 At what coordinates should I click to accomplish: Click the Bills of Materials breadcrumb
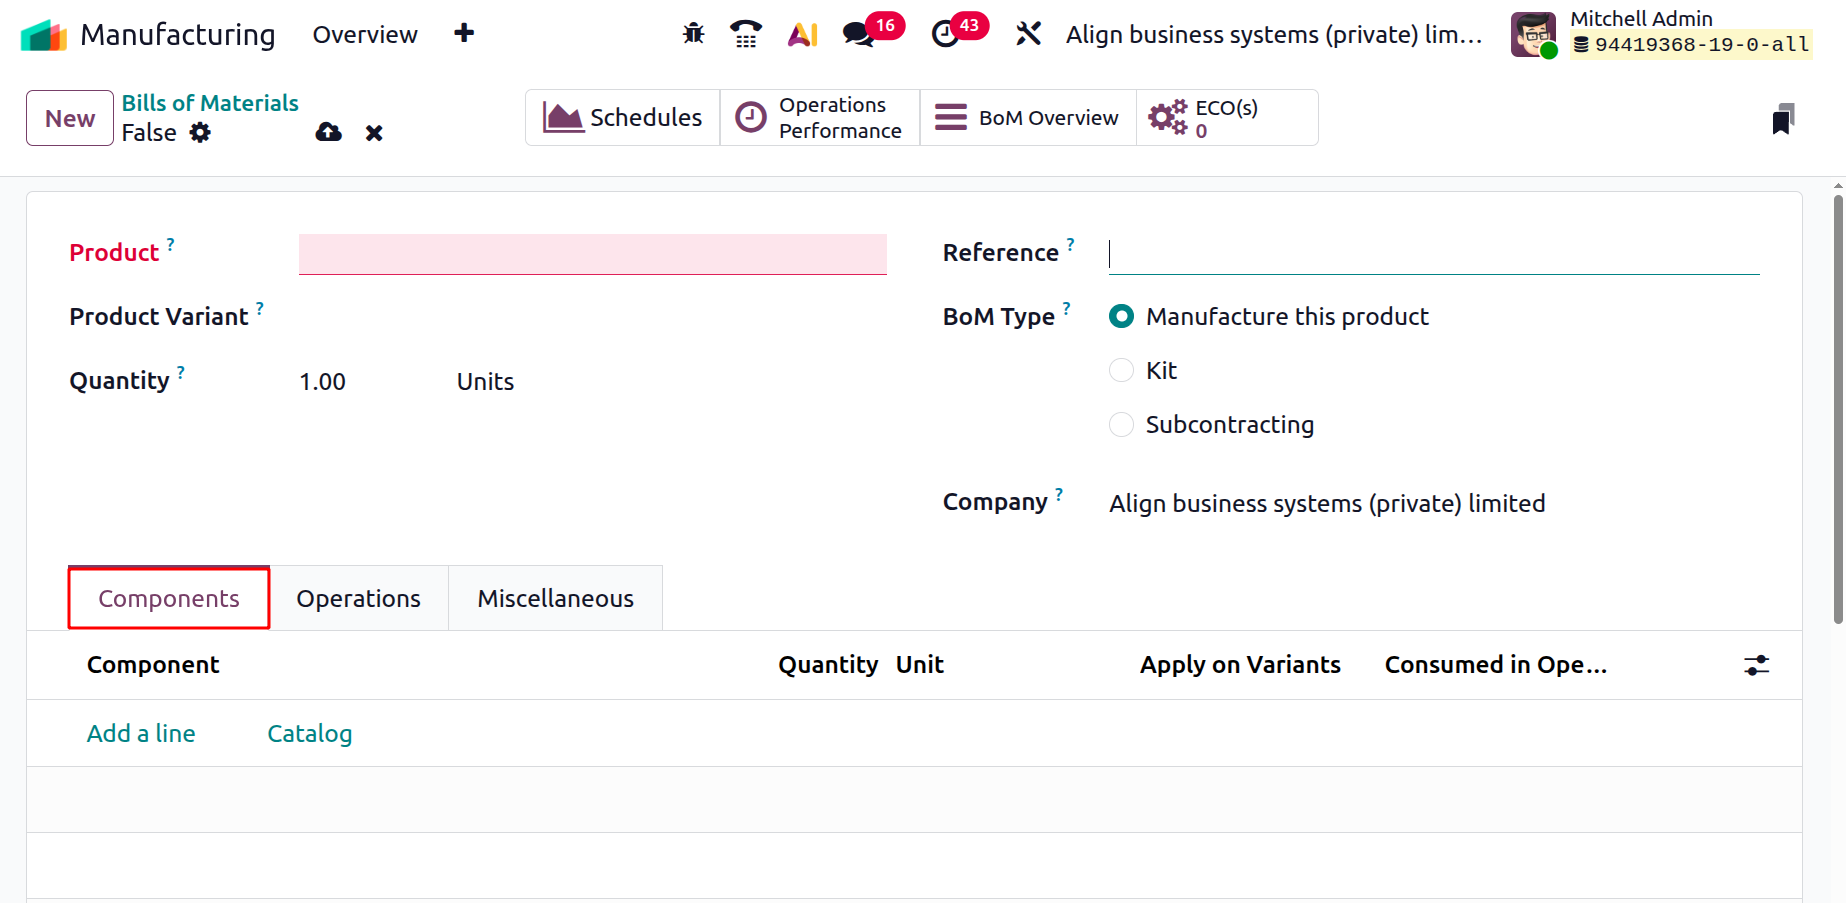(210, 103)
